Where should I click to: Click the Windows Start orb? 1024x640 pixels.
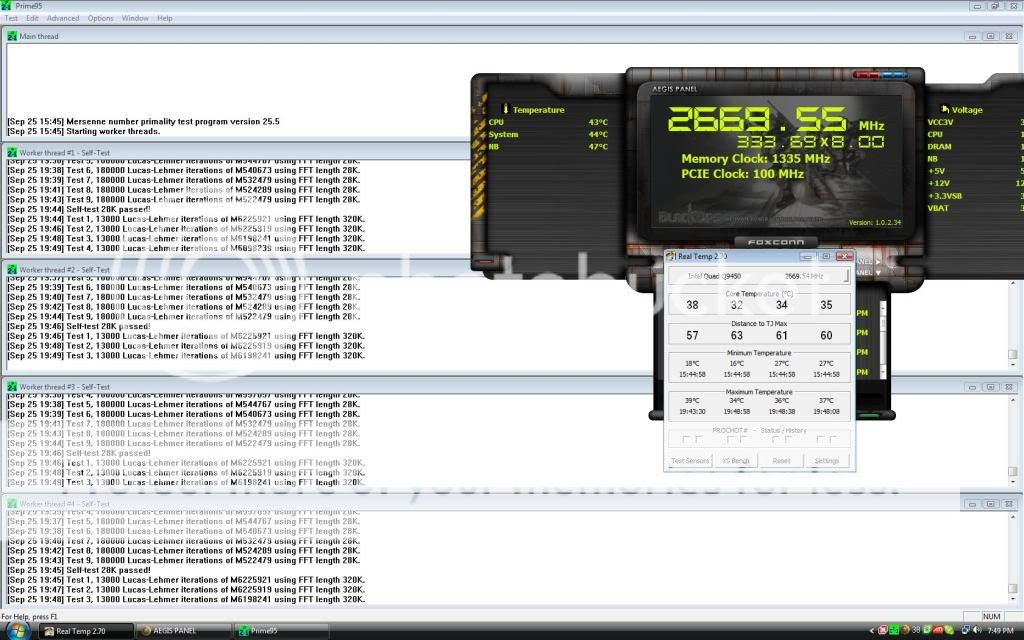coord(16,631)
